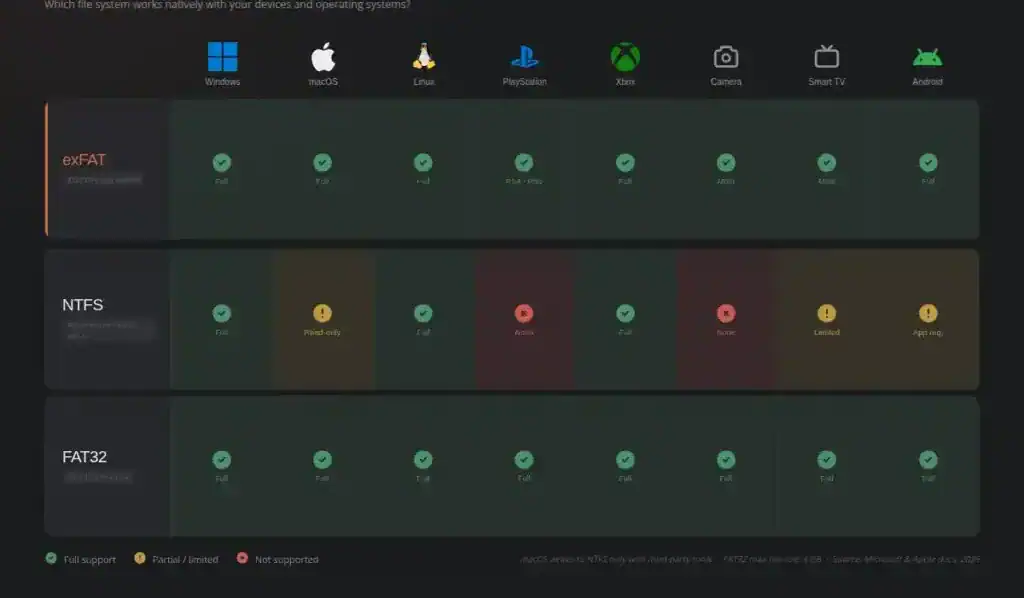
Task: Click the Camera icon in header
Action: coord(726,57)
